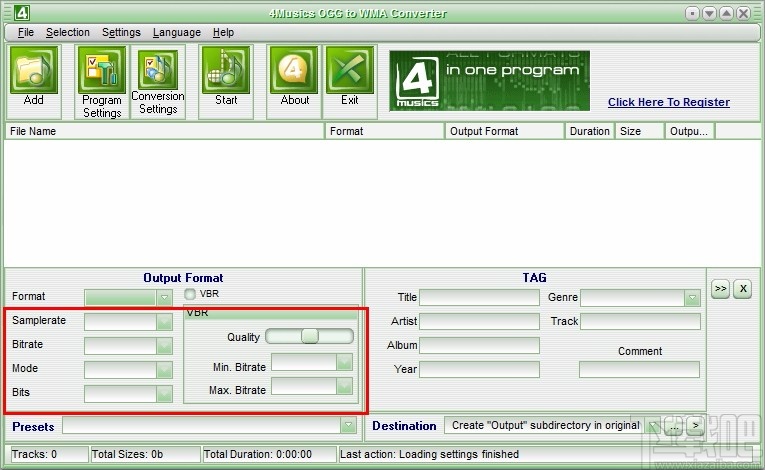Open the Min. Bitrate dropdown
The image size is (765, 470).
point(344,362)
